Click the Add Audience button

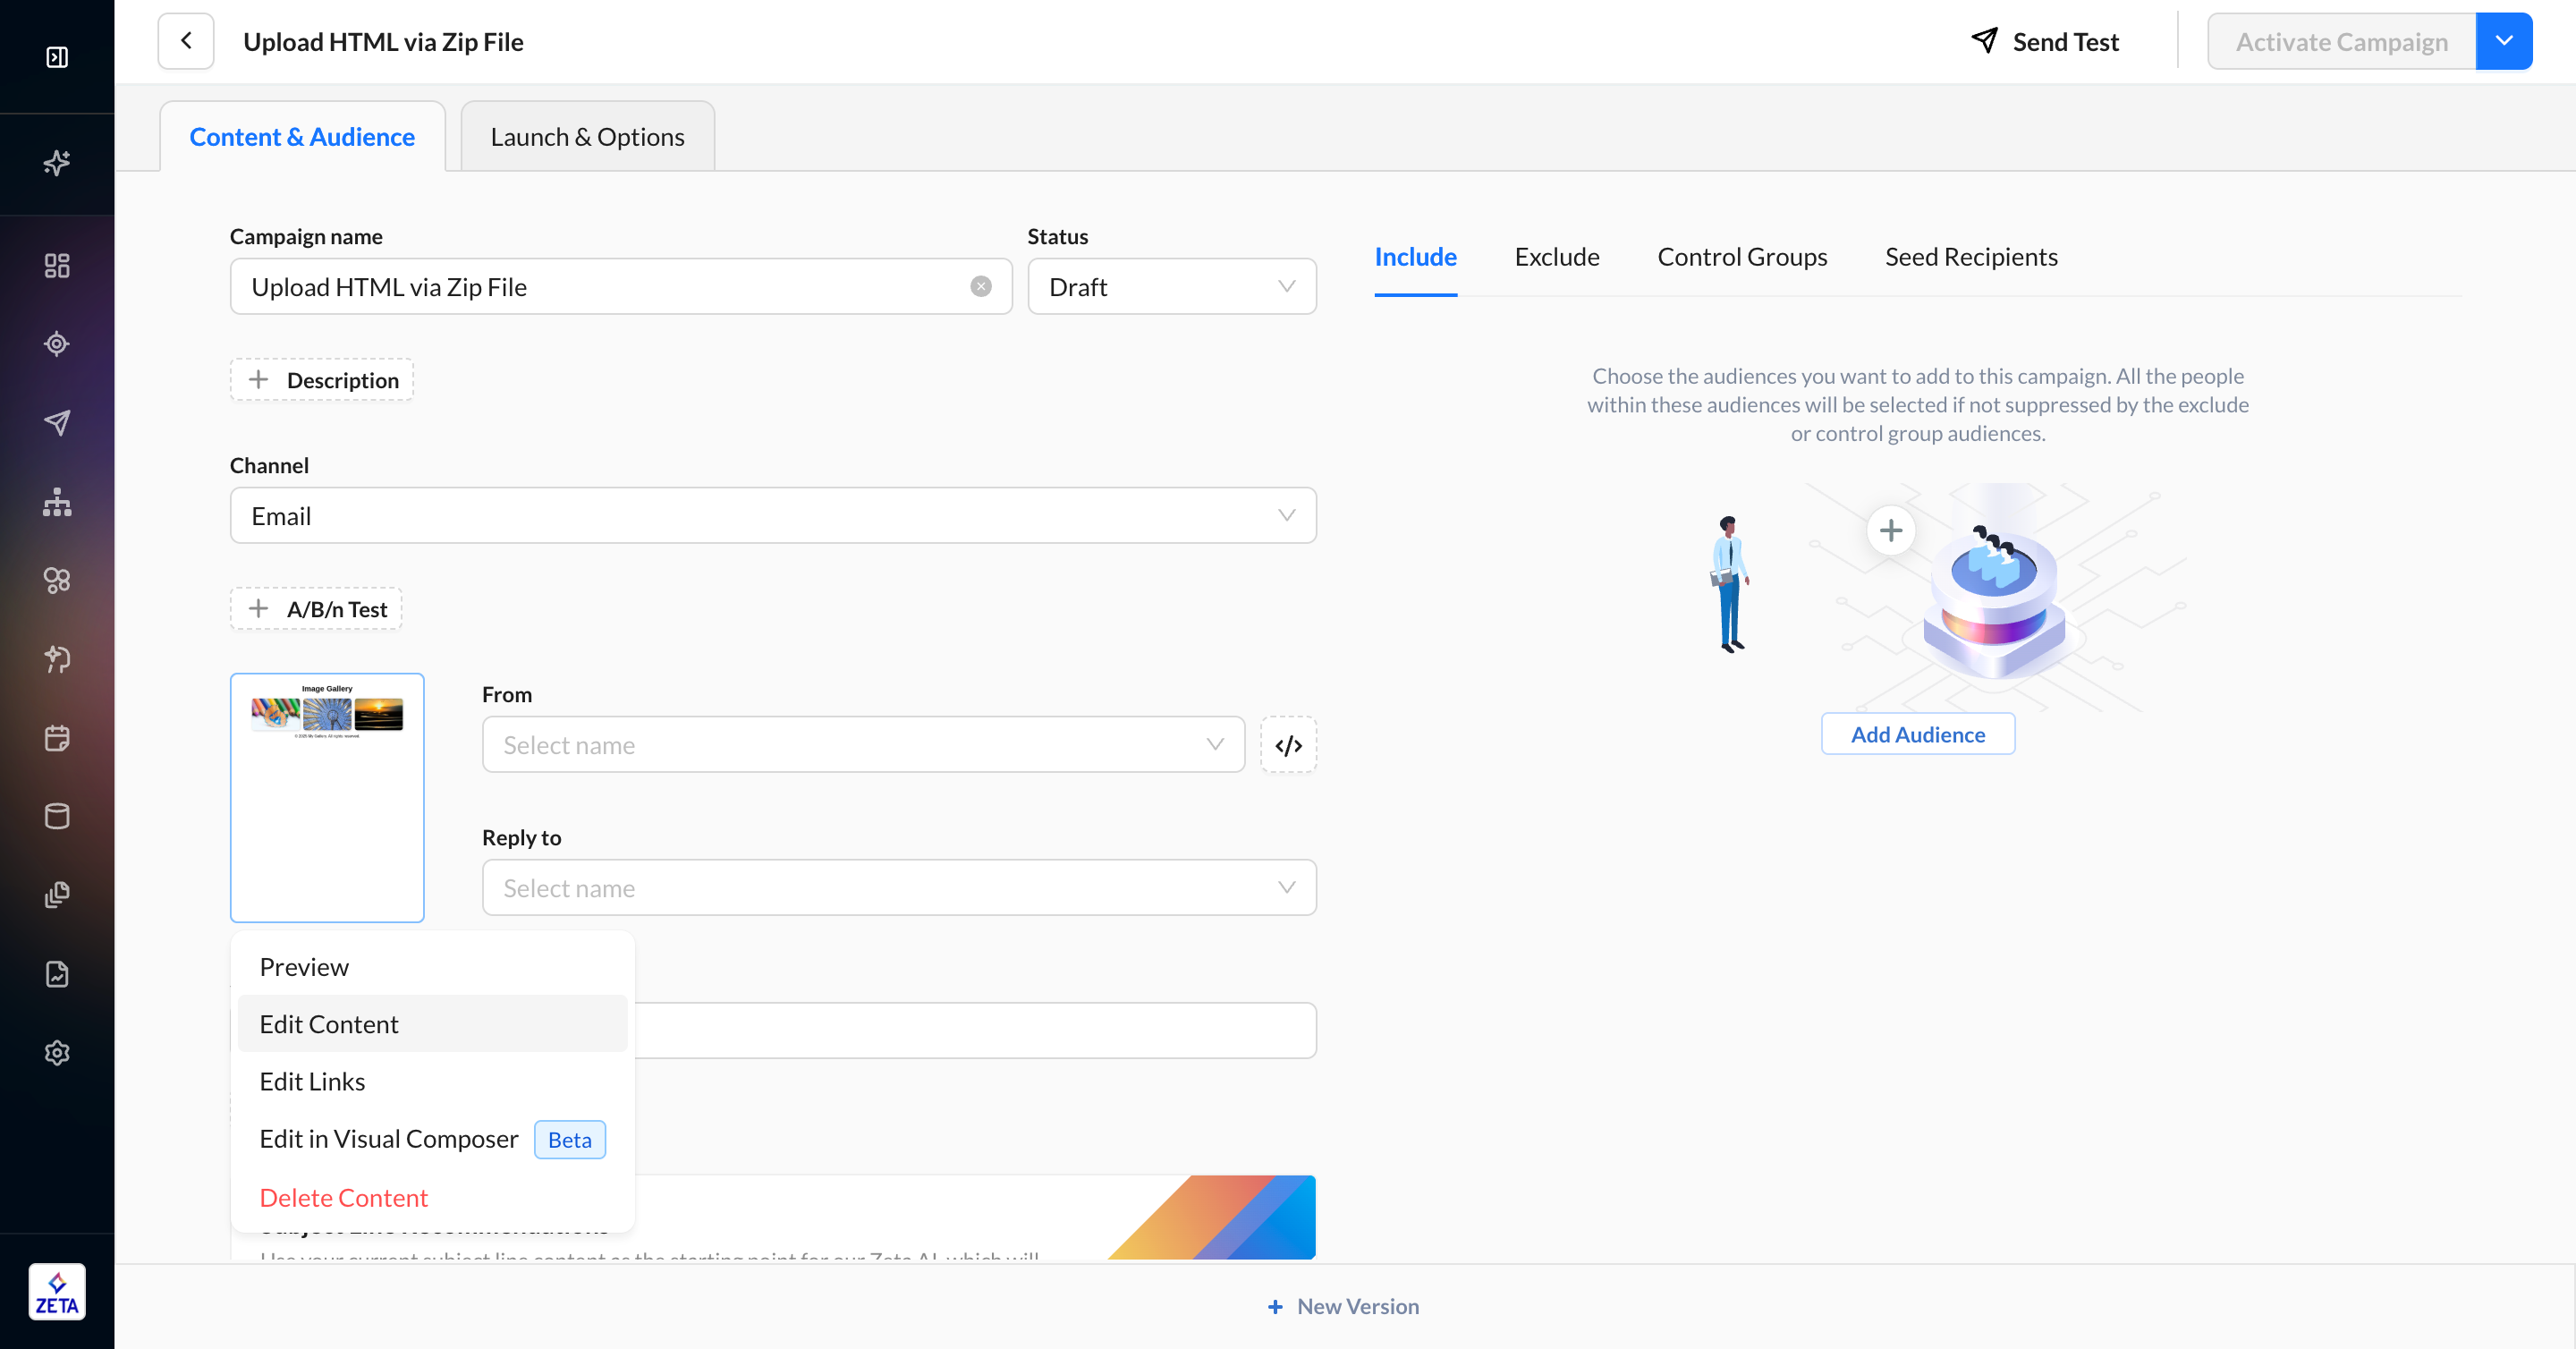[1917, 734]
